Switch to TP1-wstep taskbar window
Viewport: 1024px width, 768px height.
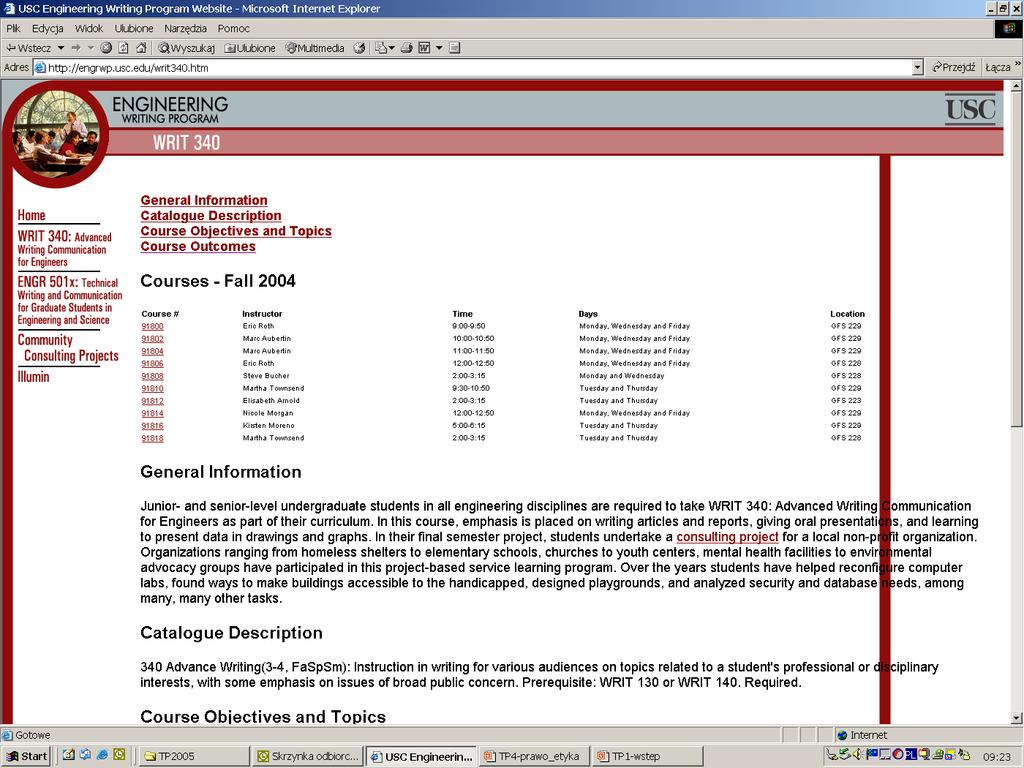[648, 756]
